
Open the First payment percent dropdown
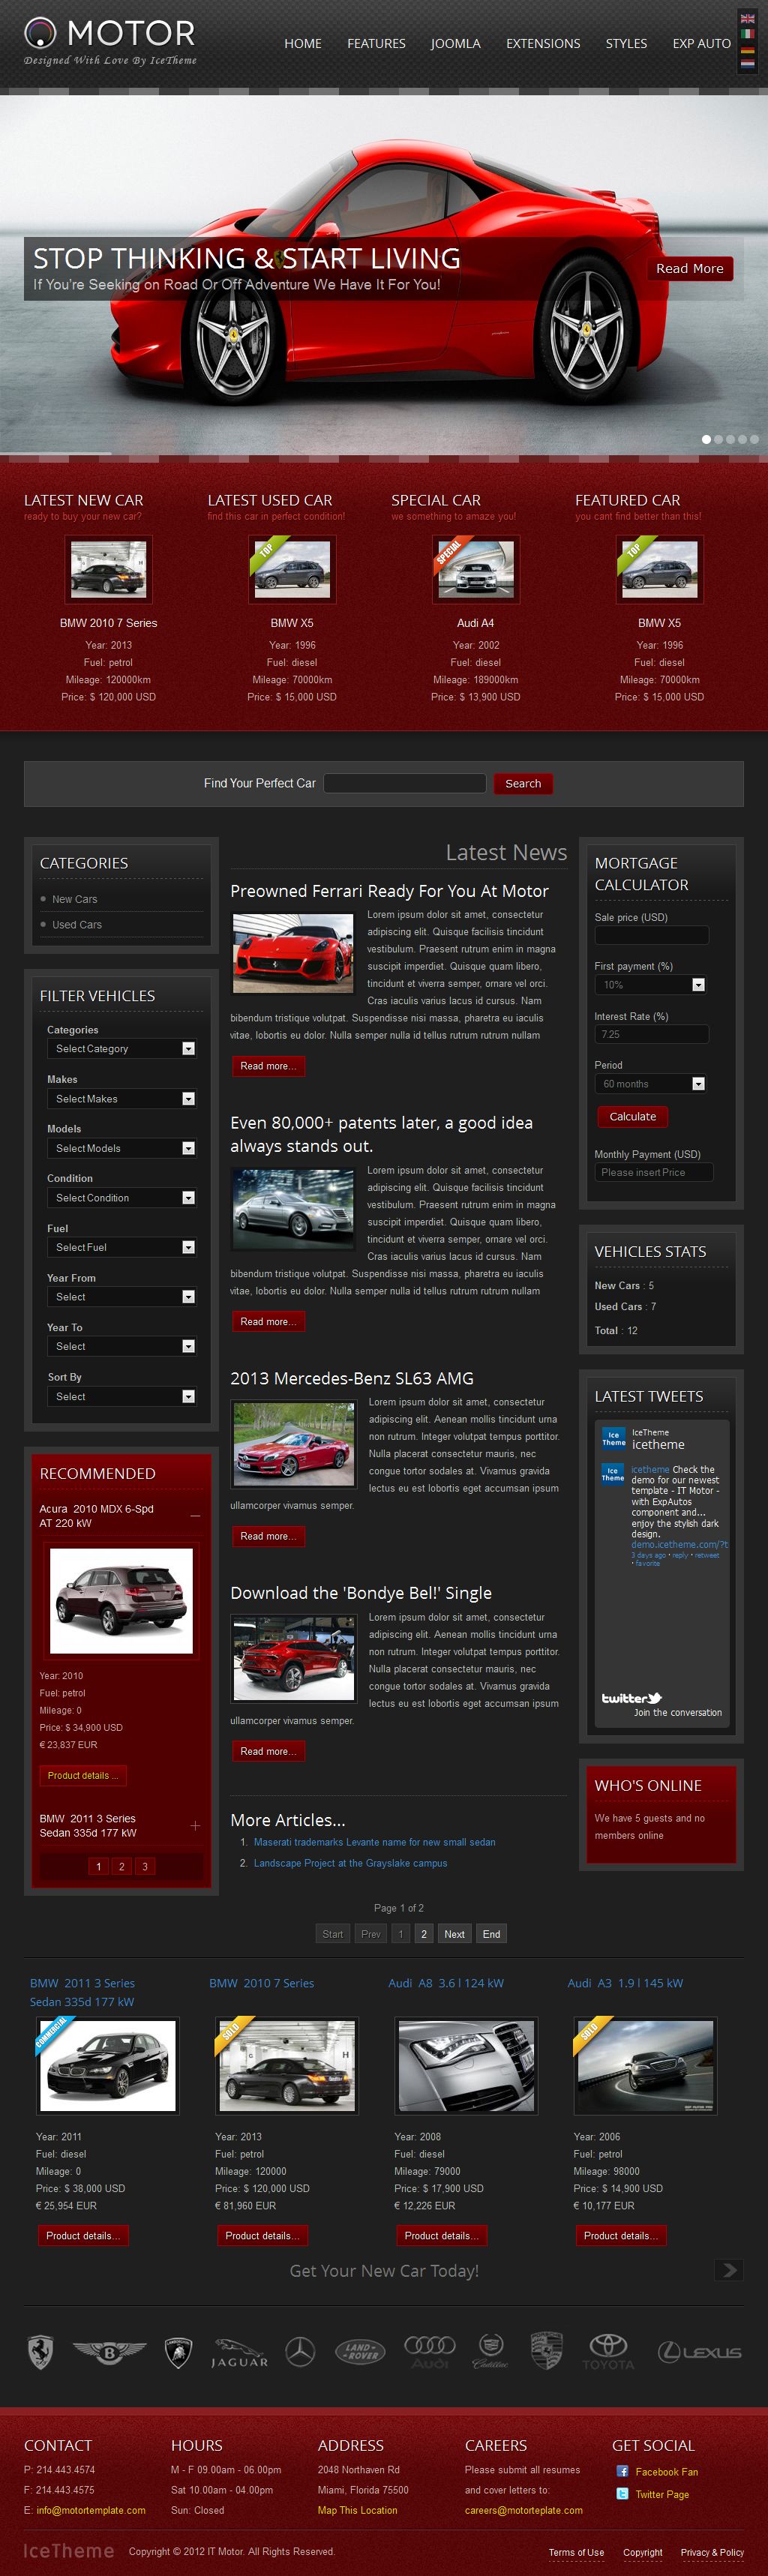pyautogui.click(x=651, y=985)
